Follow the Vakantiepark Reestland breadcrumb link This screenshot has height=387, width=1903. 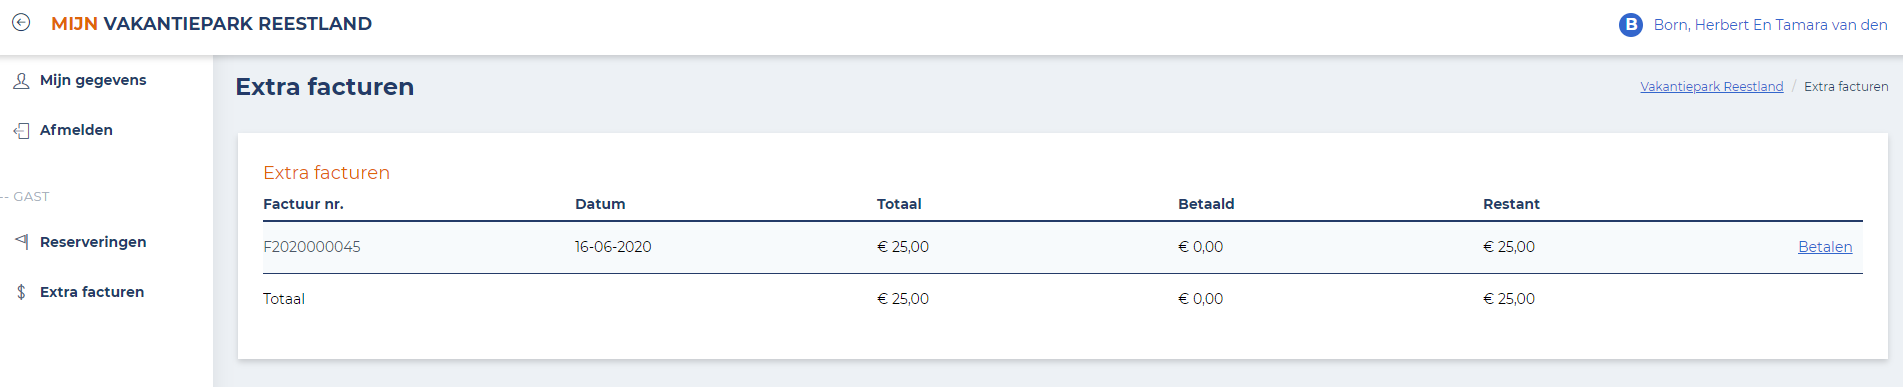(1712, 87)
